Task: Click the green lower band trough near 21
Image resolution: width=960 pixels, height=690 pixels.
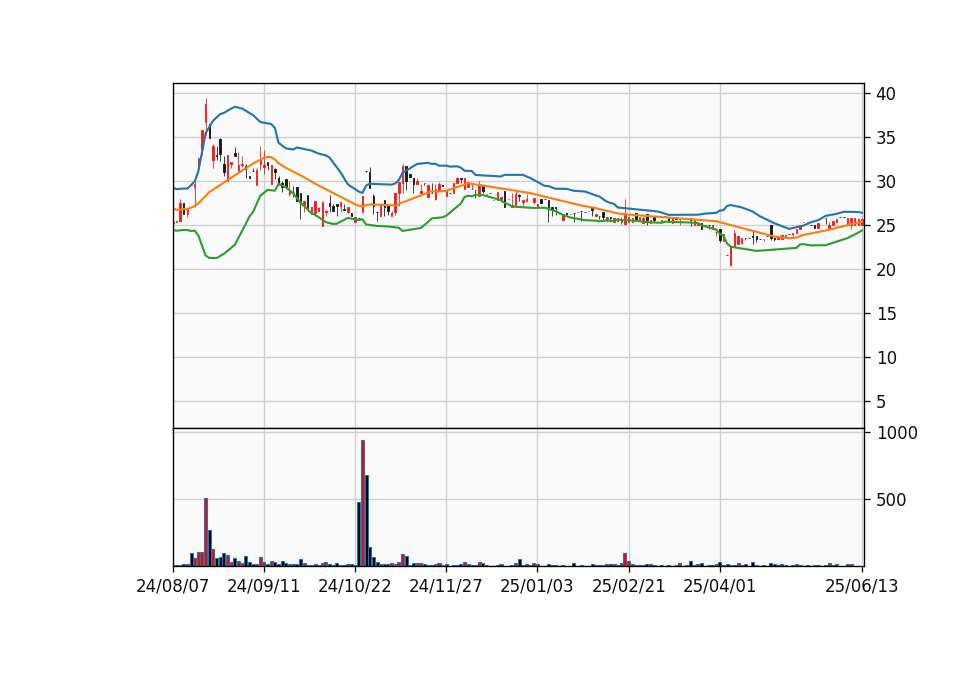Action: pyautogui.click(x=212, y=257)
